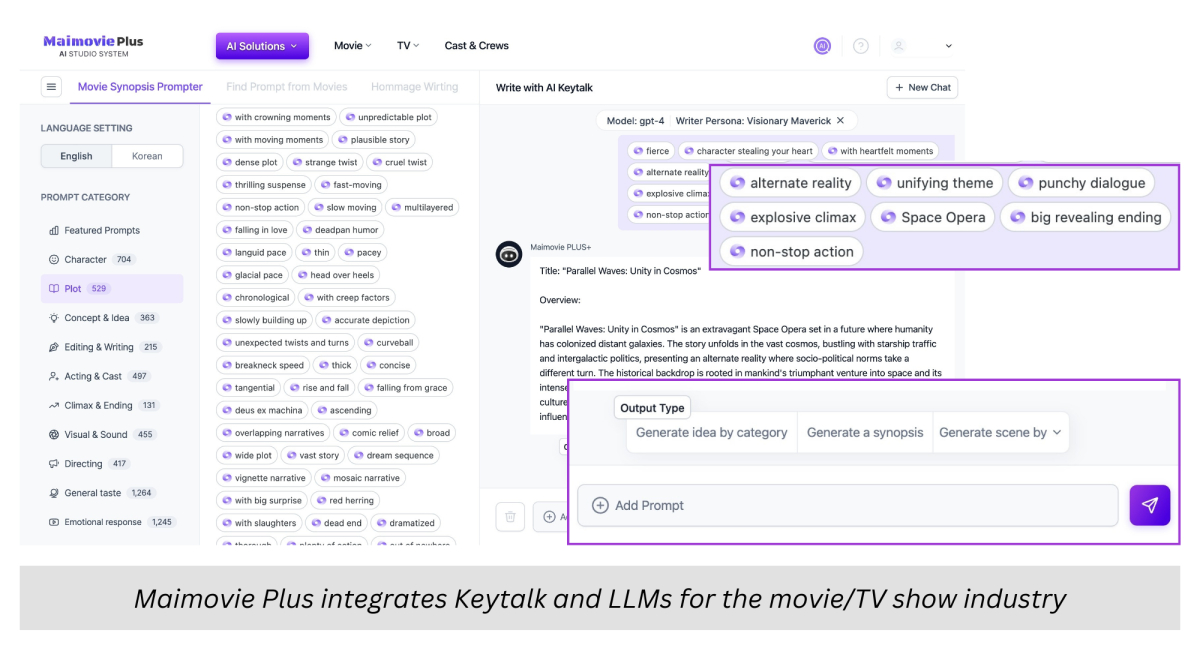
Task: Click 'big revealing ending' chip
Action: click(1085, 217)
